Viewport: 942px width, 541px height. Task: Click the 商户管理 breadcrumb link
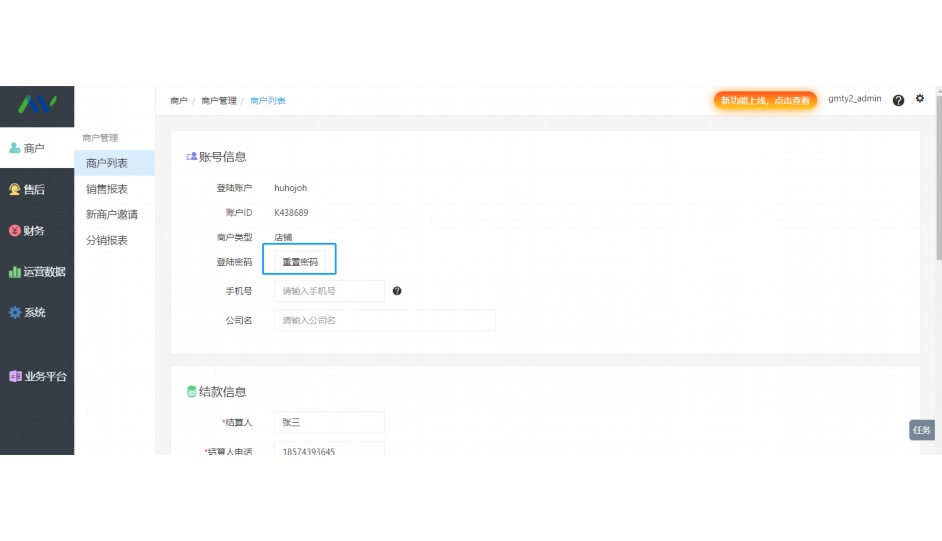point(219,100)
